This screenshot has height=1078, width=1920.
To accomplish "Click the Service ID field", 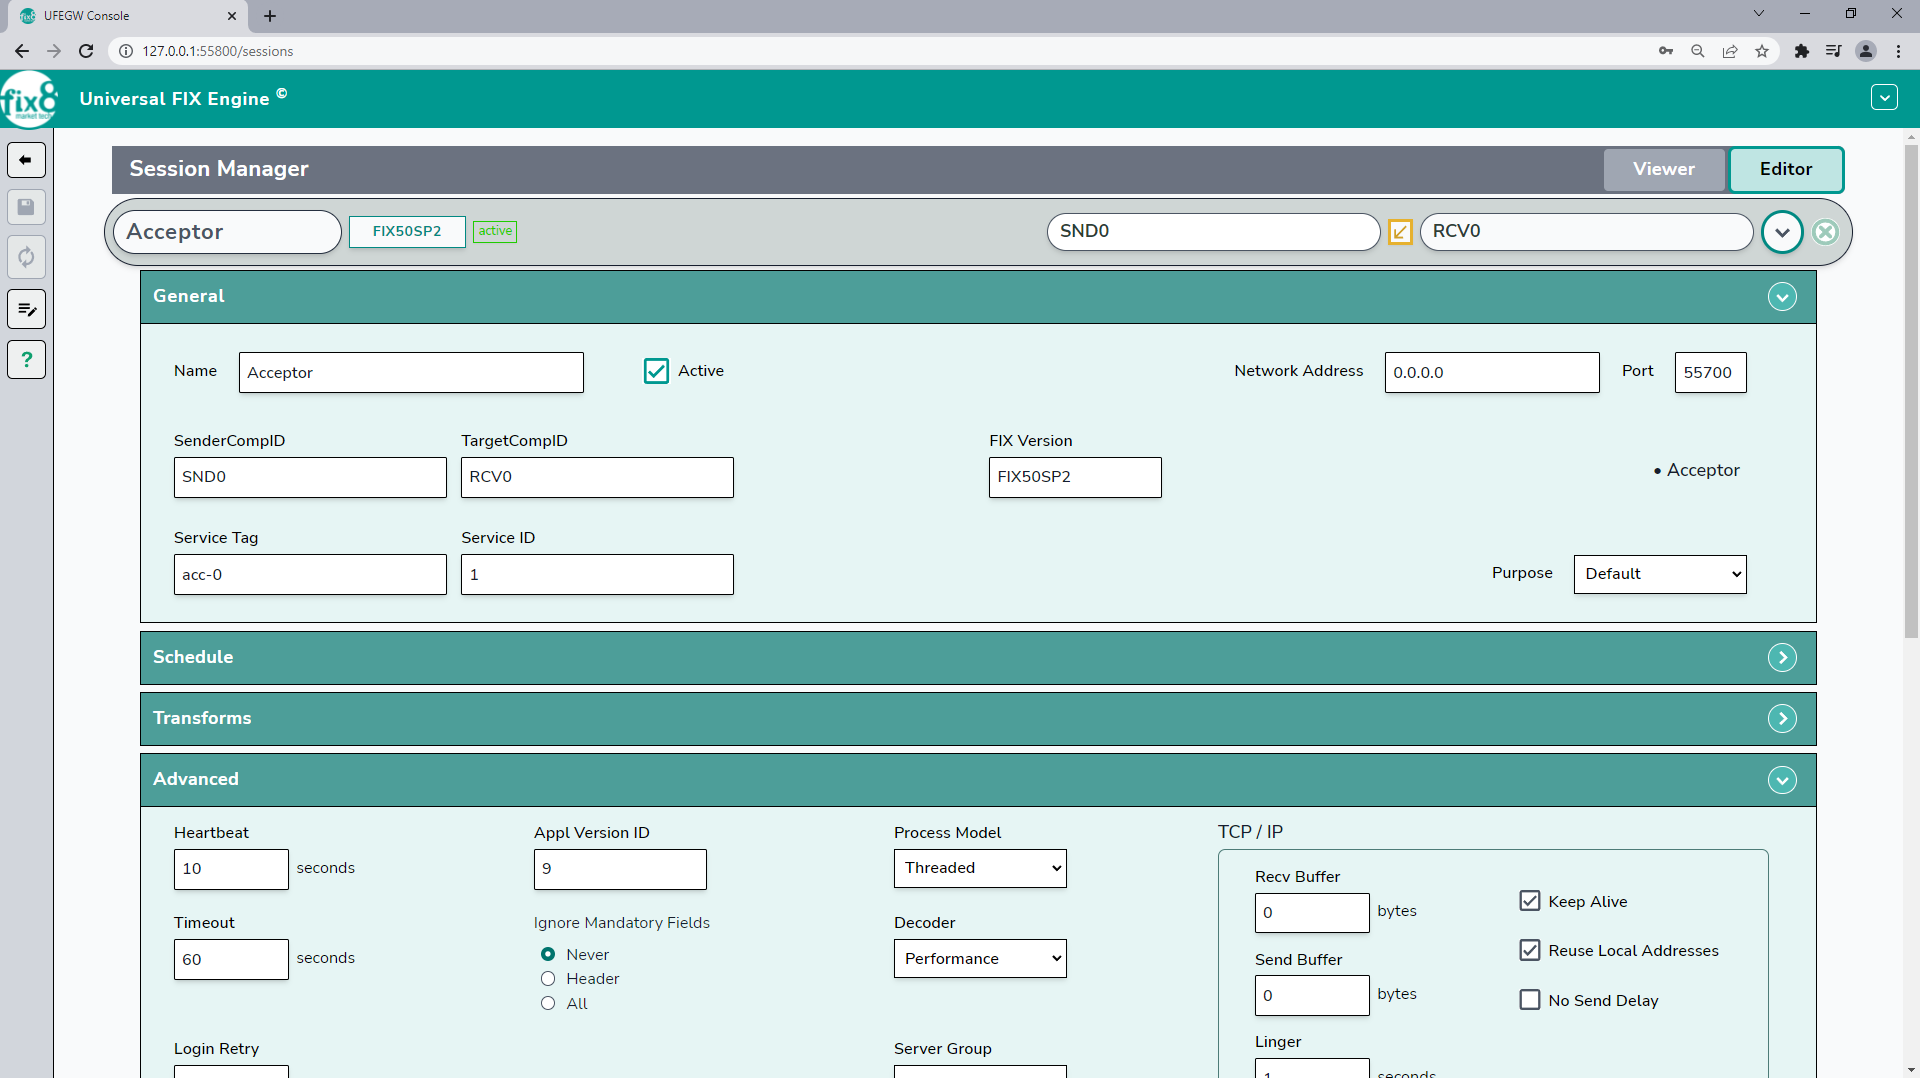I will click(597, 574).
